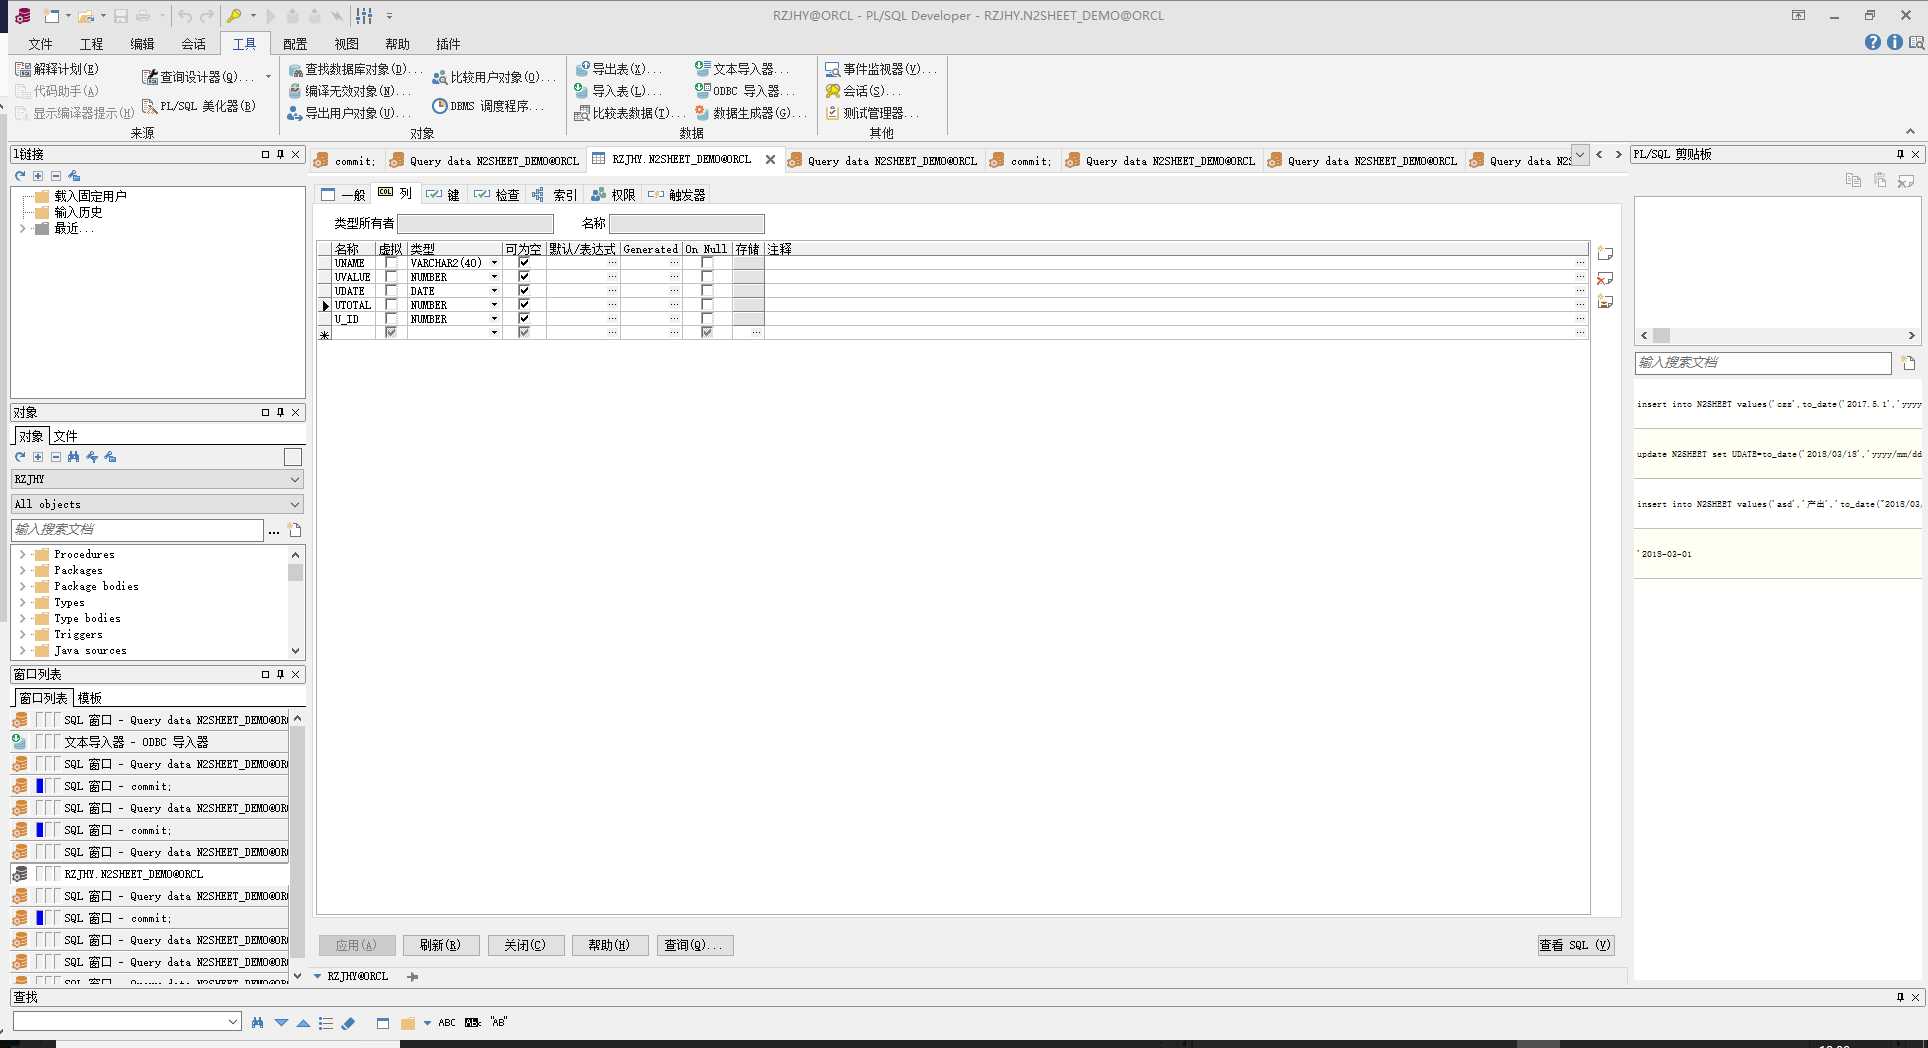The width and height of the screenshot is (1928, 1048).
Task: Click the 帮助(H) button
Action: (609, 945)
